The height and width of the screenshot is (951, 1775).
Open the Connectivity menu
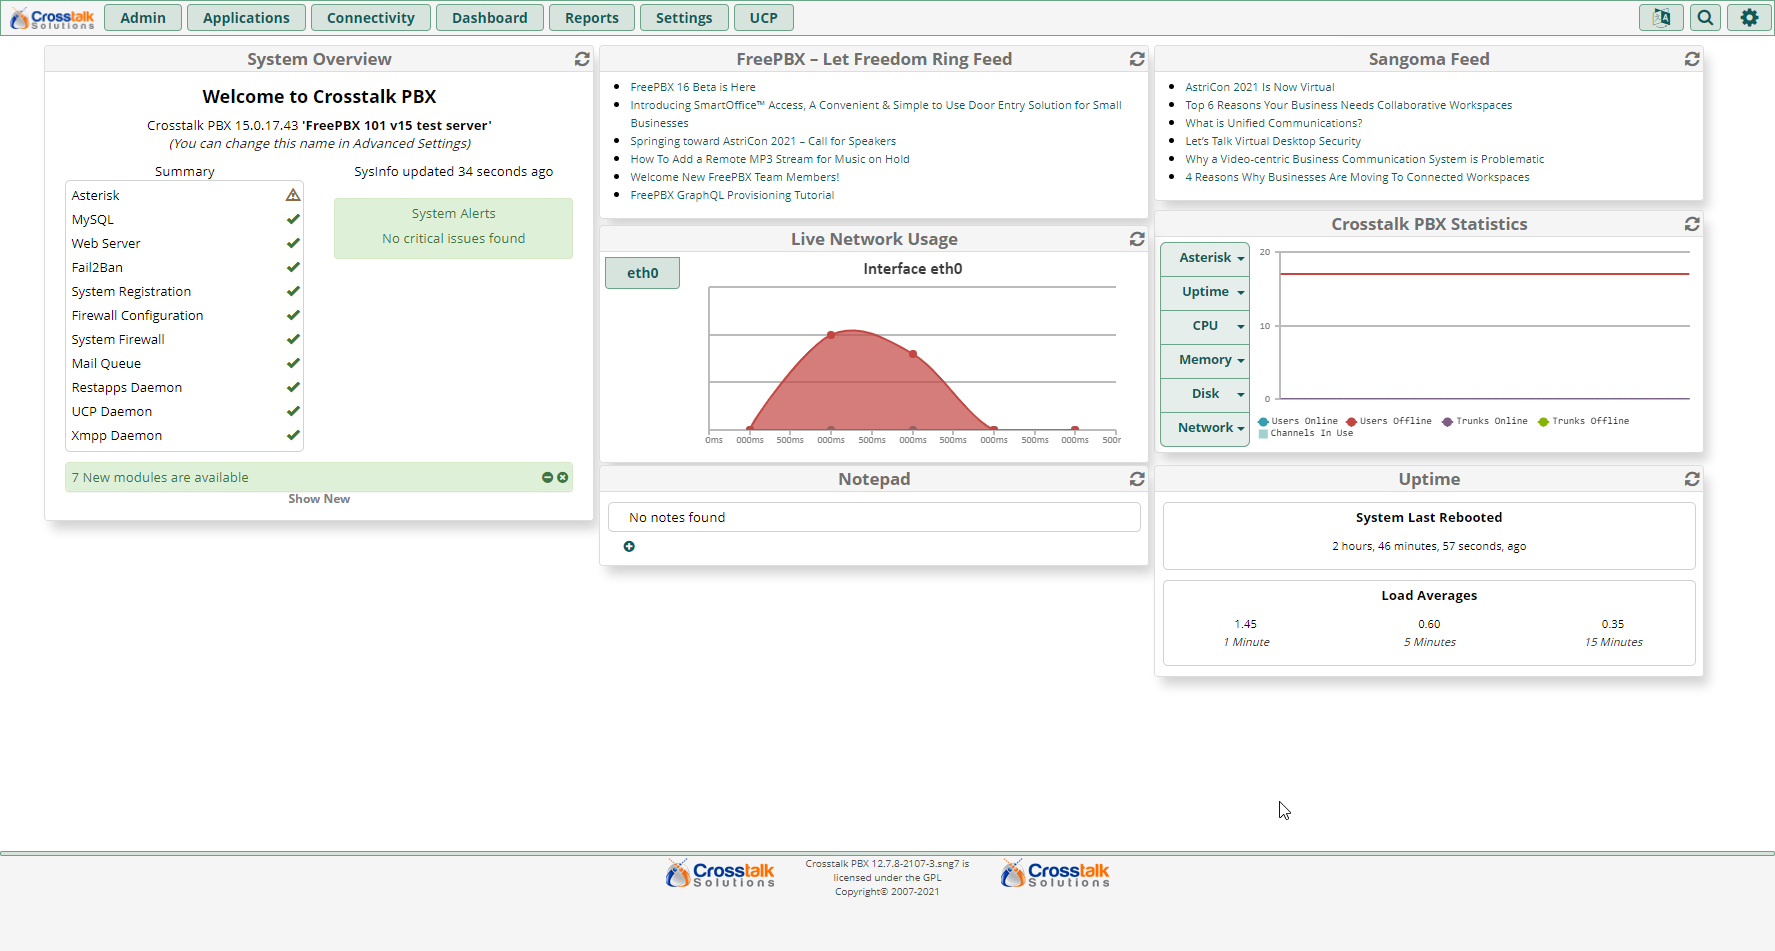click(x=371, y=18)
